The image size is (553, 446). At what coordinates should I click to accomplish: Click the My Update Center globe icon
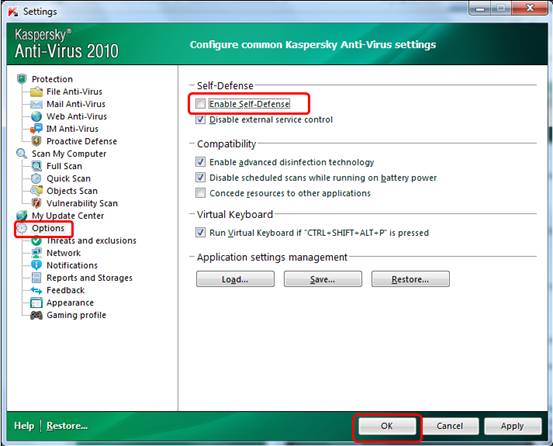[22, 215]
